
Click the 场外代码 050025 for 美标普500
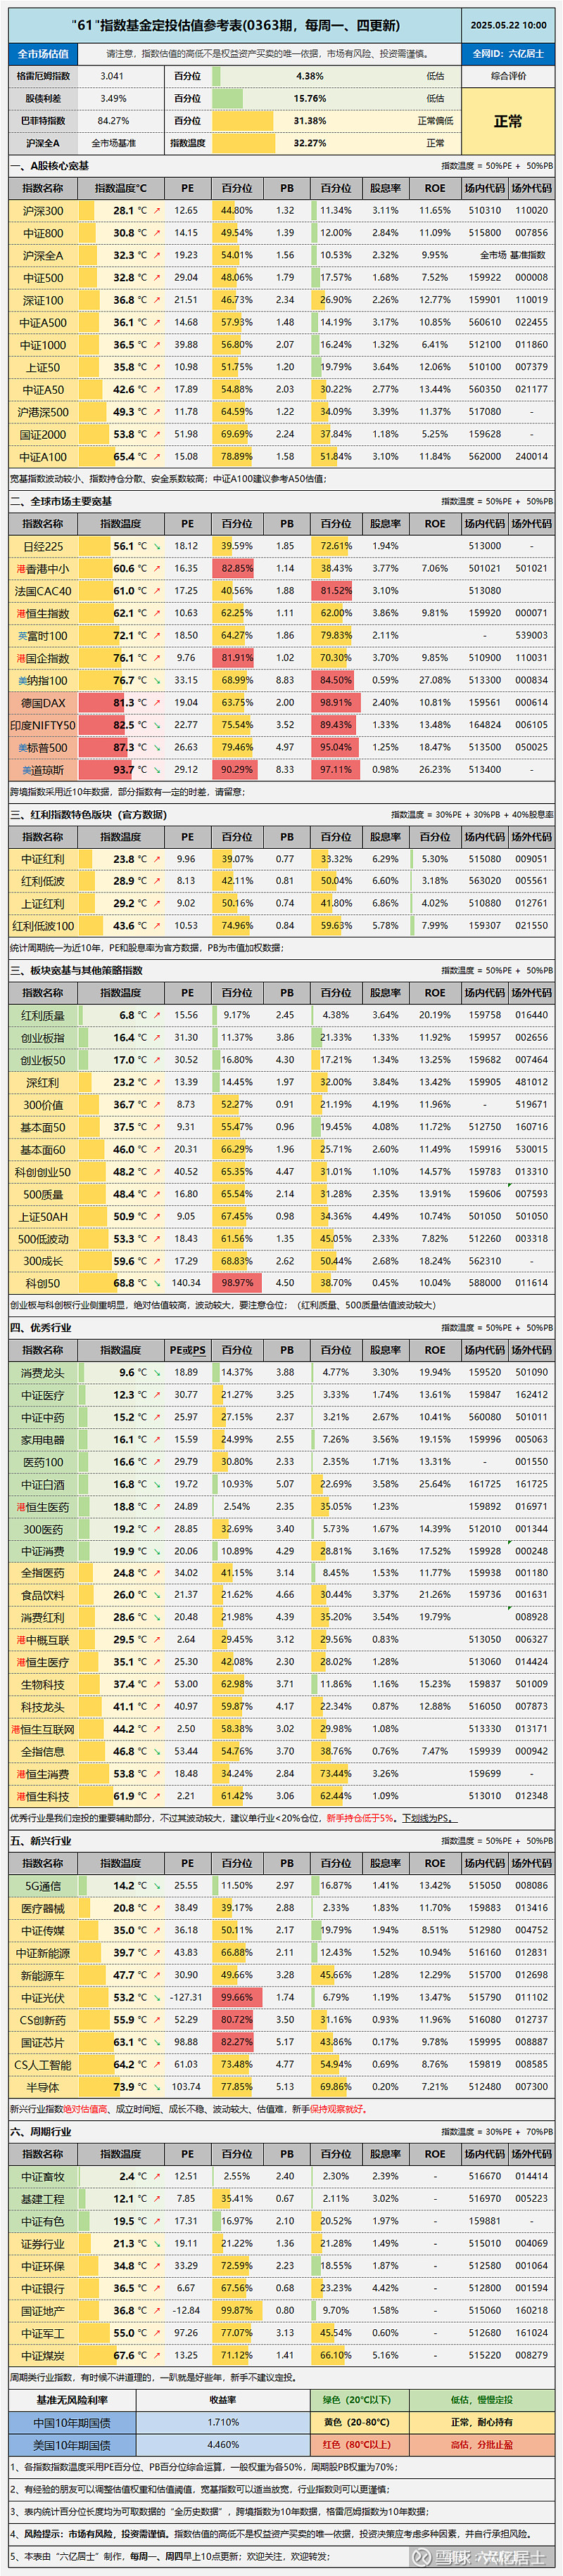click(532, 747)
